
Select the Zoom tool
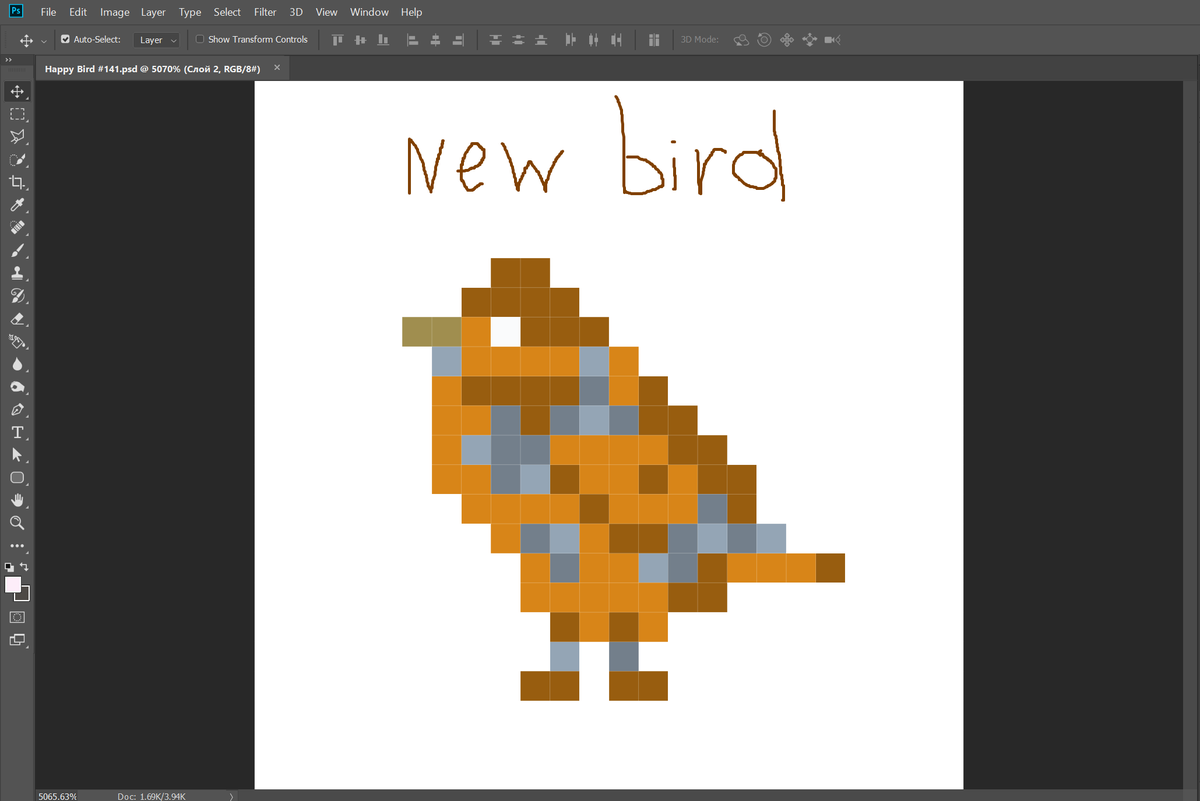pyautogui.click(x=17, y=523)
